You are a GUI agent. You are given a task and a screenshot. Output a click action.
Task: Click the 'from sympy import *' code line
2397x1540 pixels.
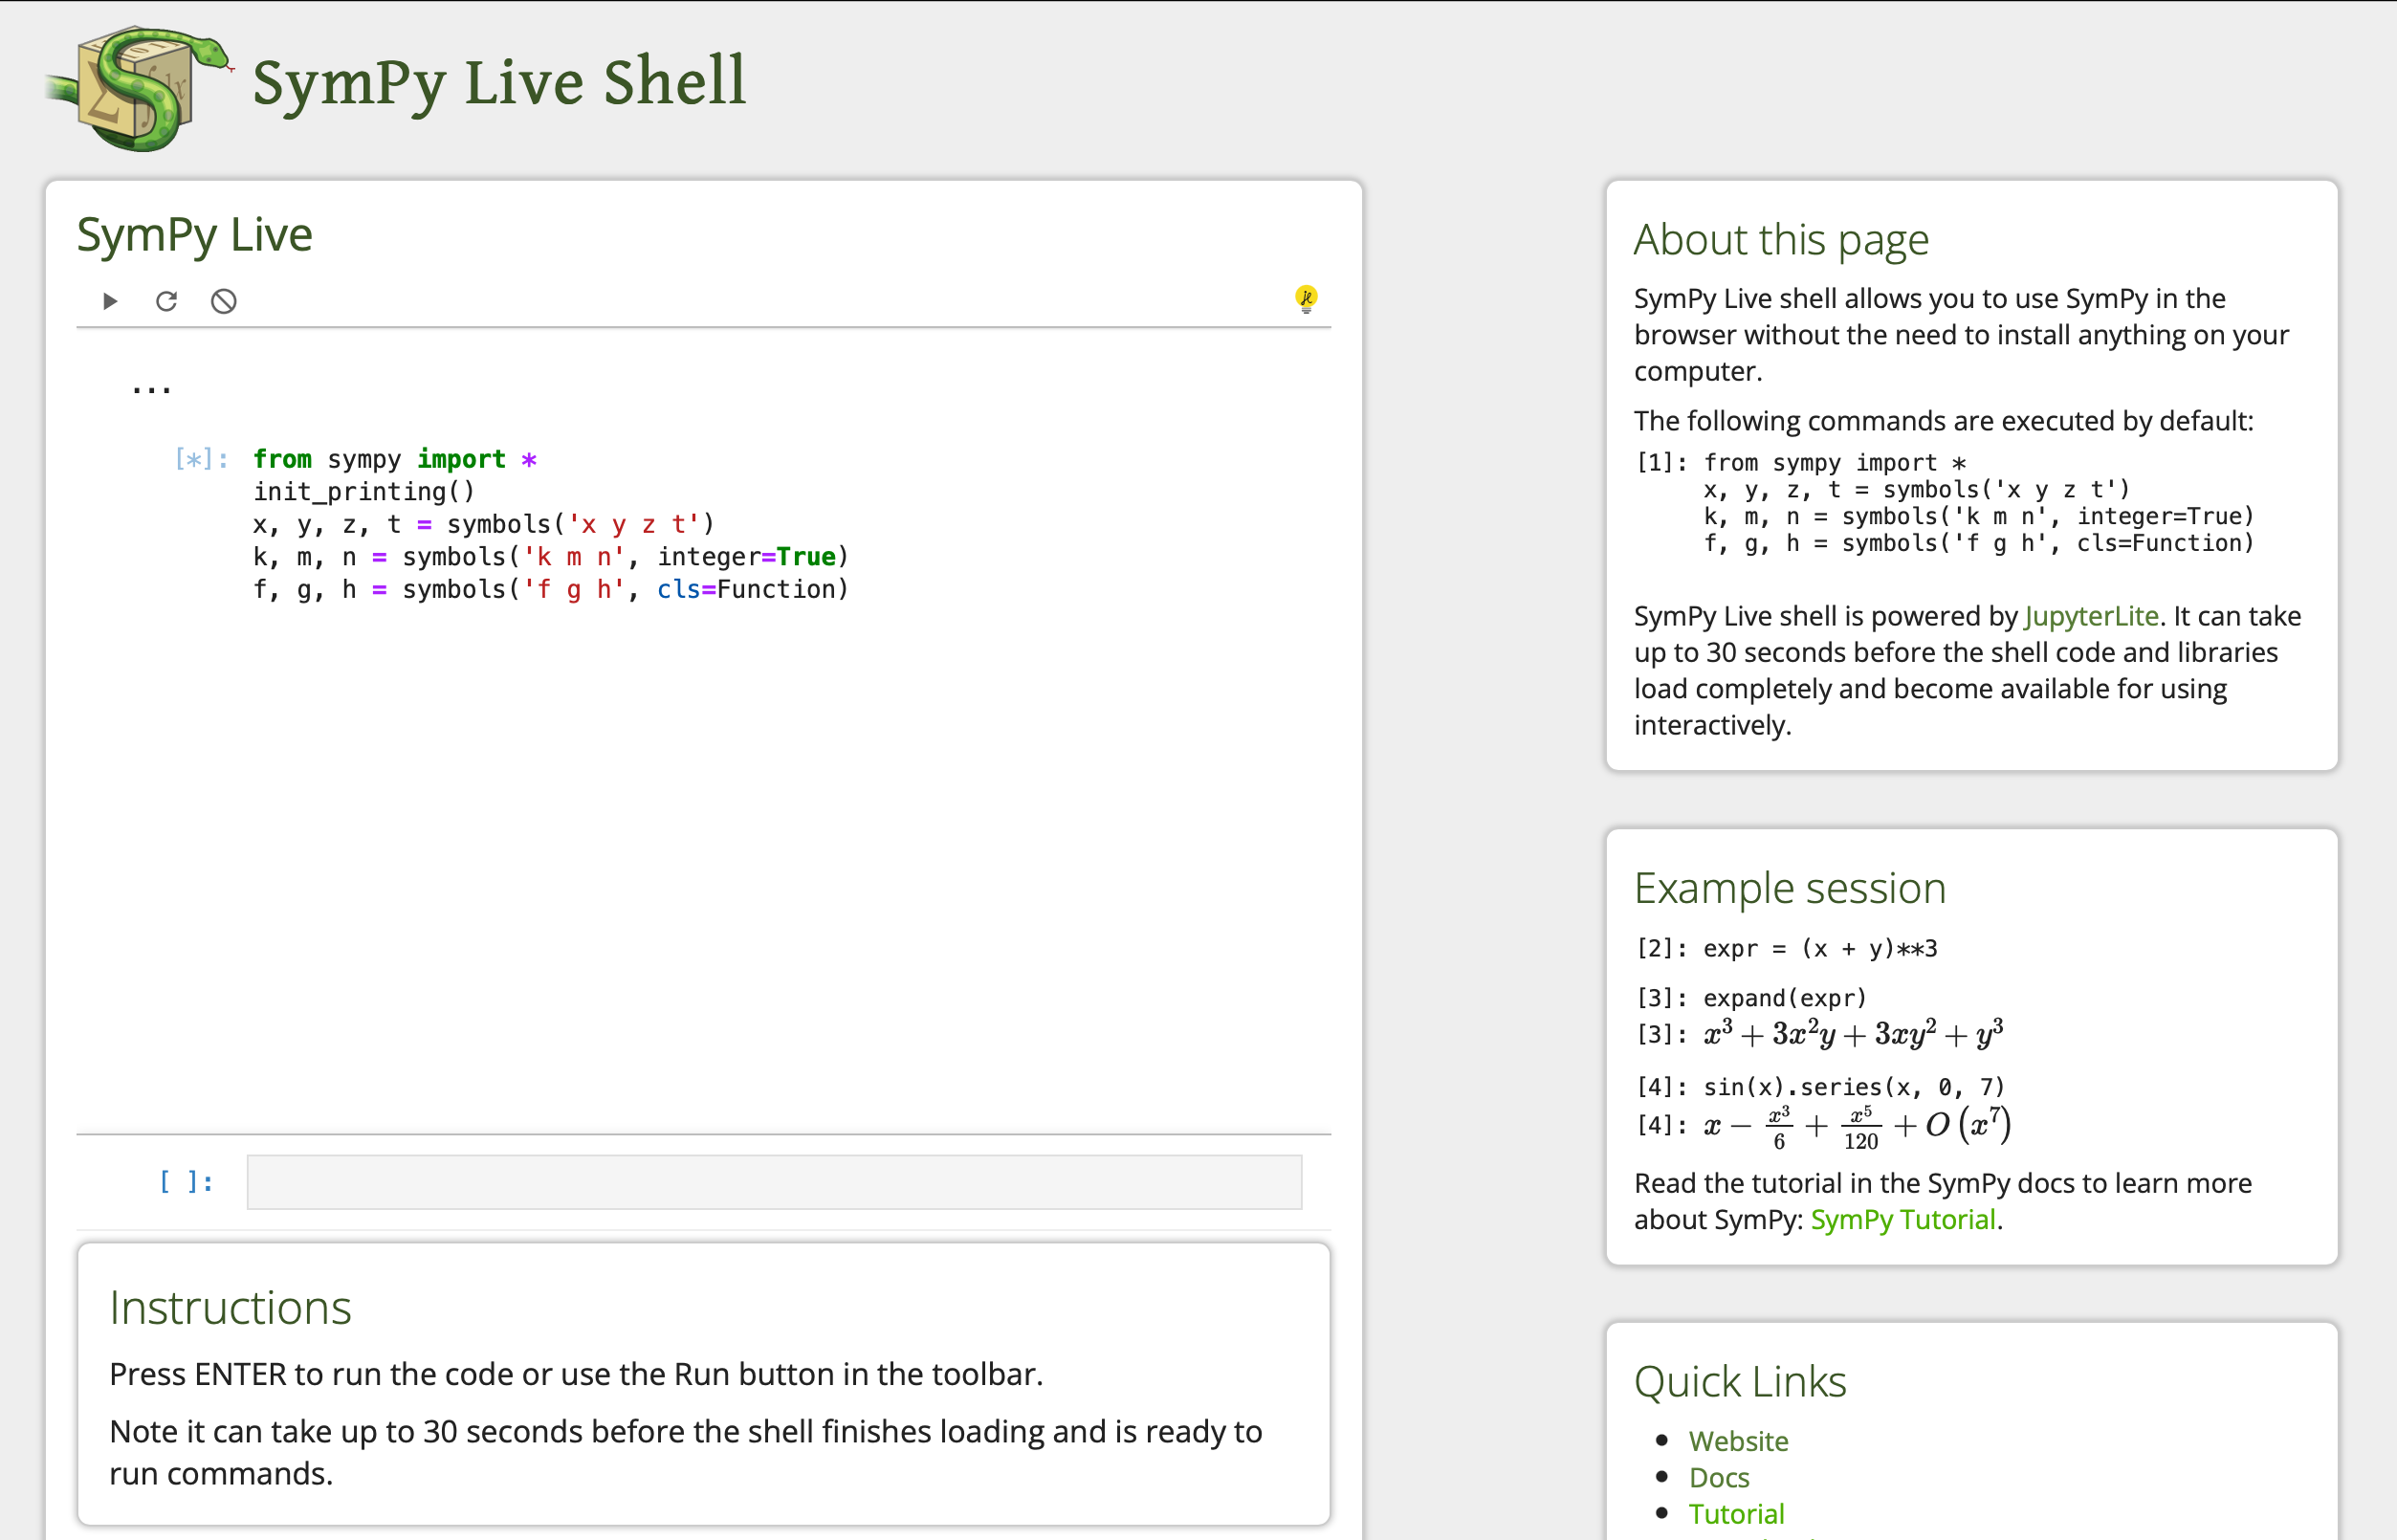click(x=395, y=459)
